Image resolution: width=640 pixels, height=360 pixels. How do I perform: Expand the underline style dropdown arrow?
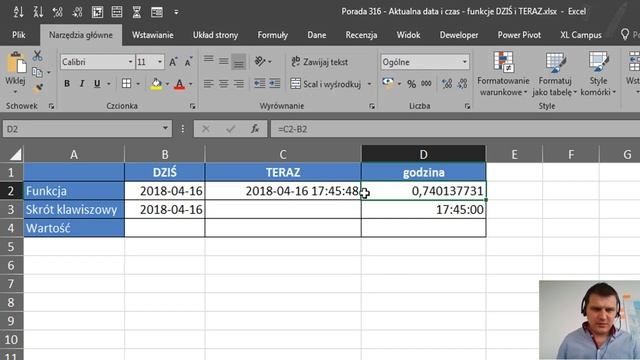pos(109,84)
